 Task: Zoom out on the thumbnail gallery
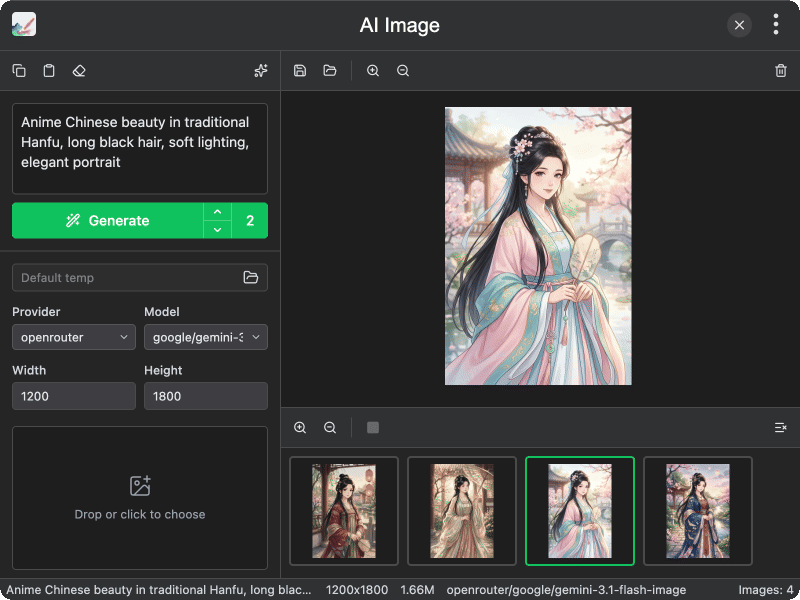(330, 428)
